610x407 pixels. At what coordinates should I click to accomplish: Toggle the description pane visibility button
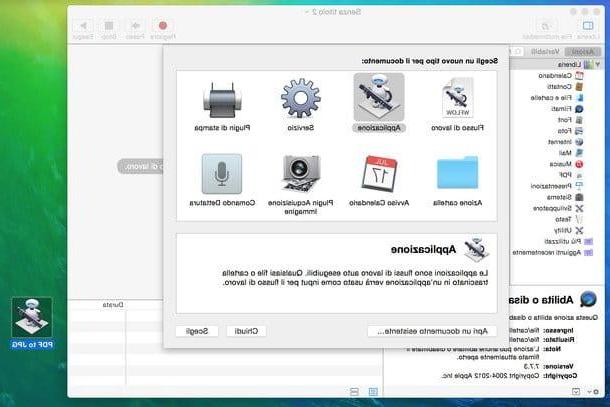click(x=576, y=392)
